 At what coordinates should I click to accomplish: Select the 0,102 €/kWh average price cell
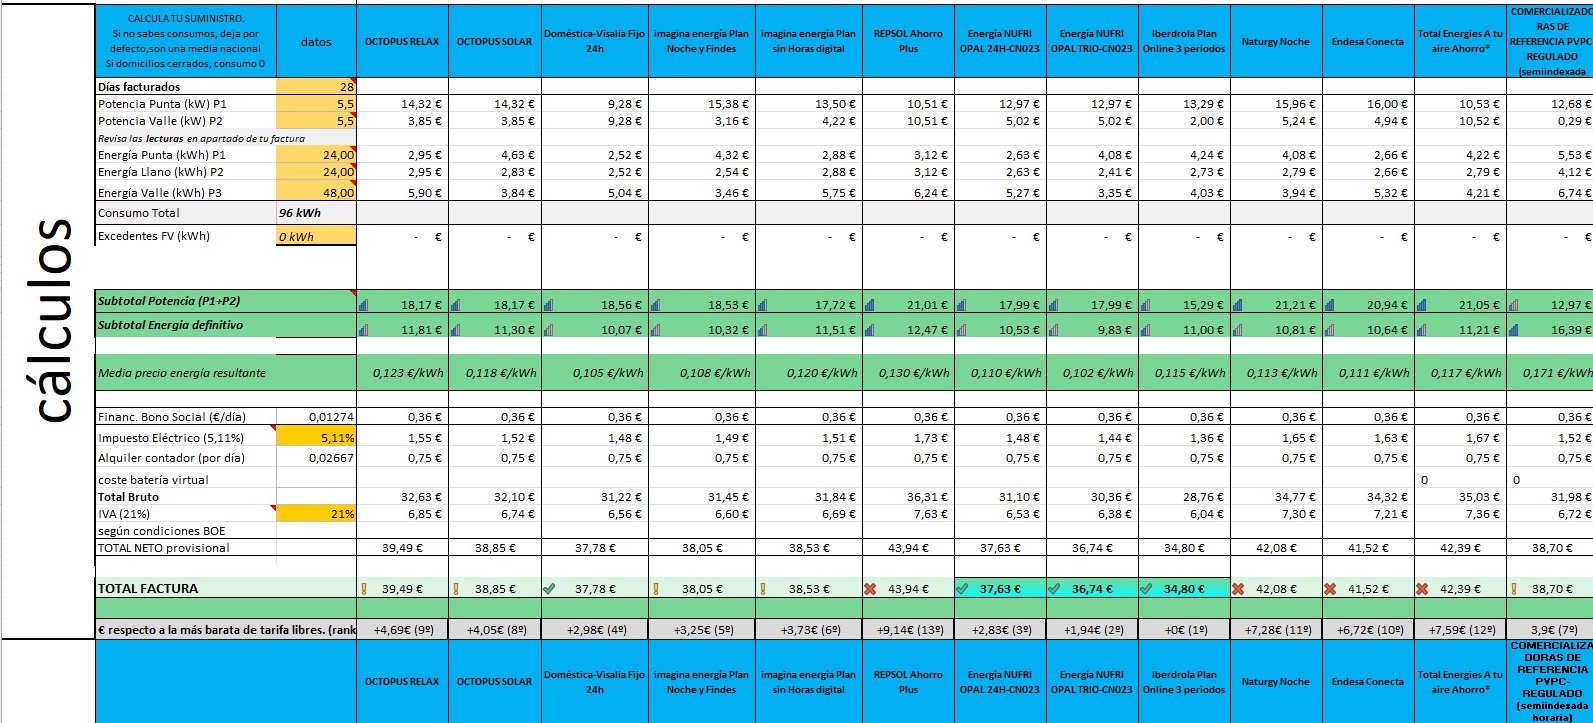[x=1092, y=373]
